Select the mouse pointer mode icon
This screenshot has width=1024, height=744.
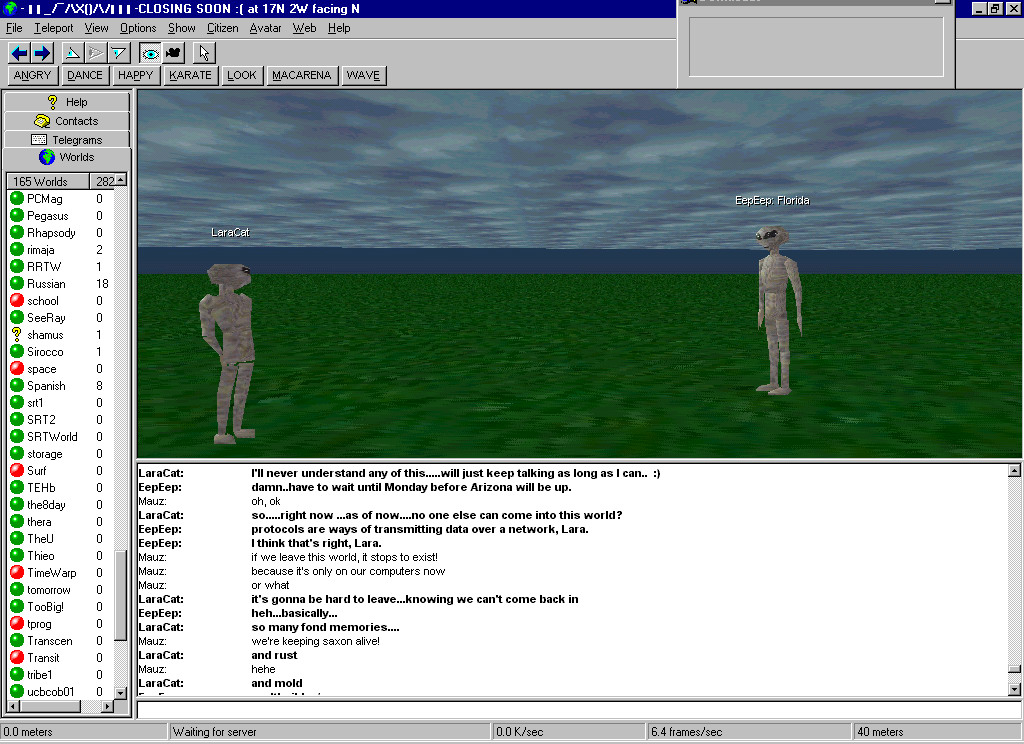coord(204,53)
